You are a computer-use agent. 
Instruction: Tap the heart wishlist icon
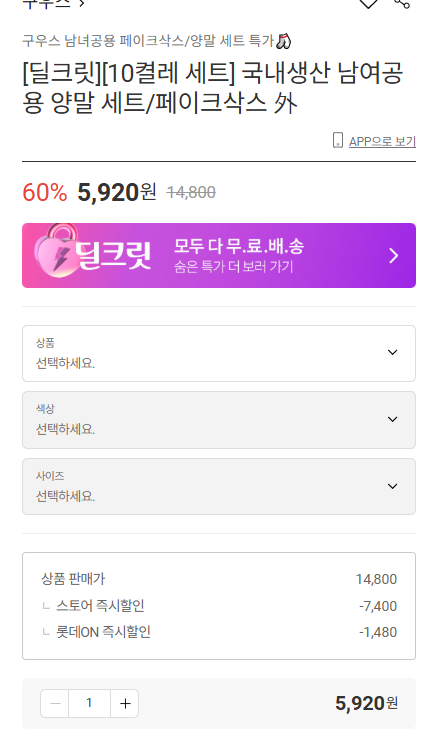tap(368, 3)
